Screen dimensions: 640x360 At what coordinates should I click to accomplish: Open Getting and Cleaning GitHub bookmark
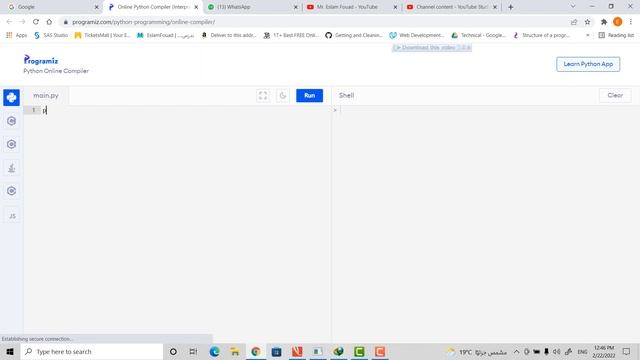354,36
